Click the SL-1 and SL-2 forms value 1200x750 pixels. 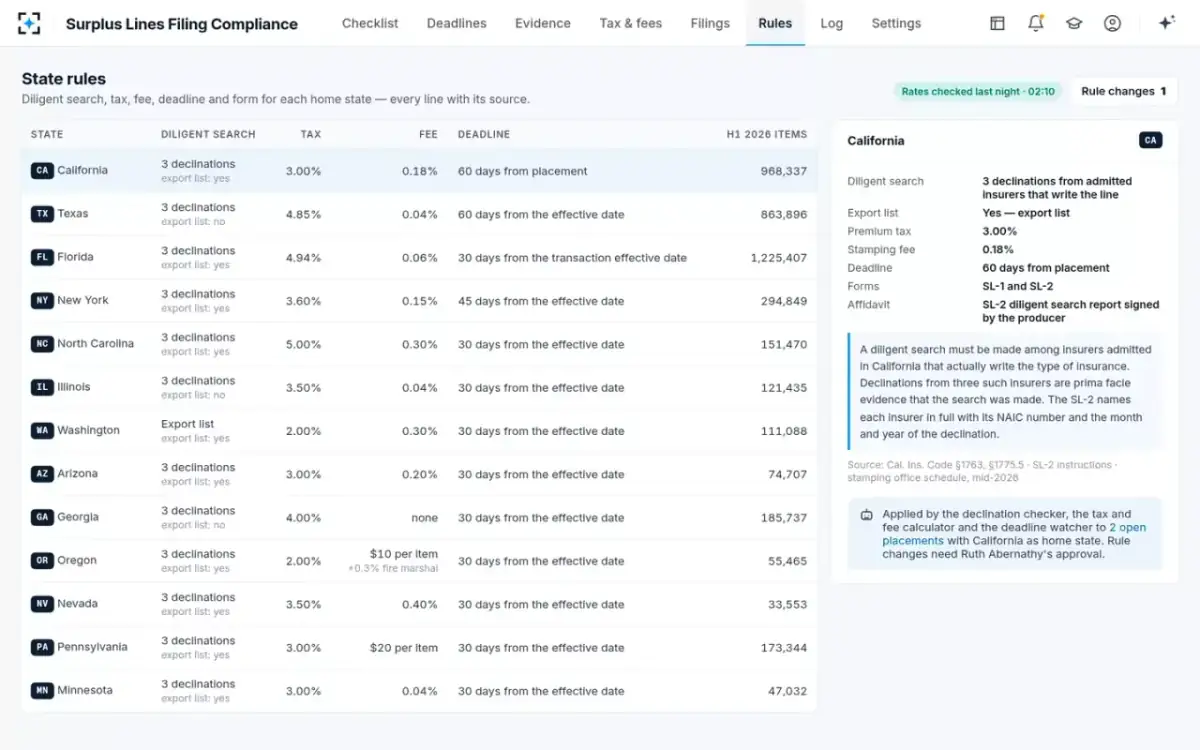tap(1017, 286)
